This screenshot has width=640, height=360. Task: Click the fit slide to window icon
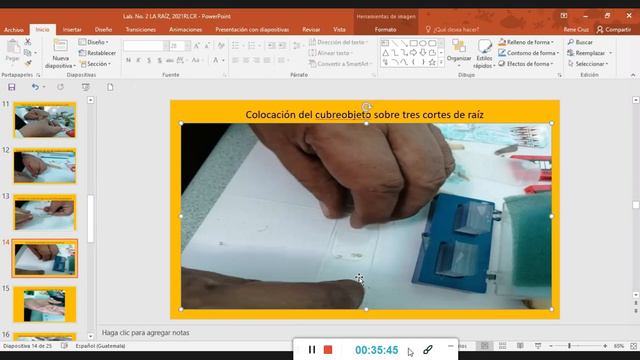[633, 346]
